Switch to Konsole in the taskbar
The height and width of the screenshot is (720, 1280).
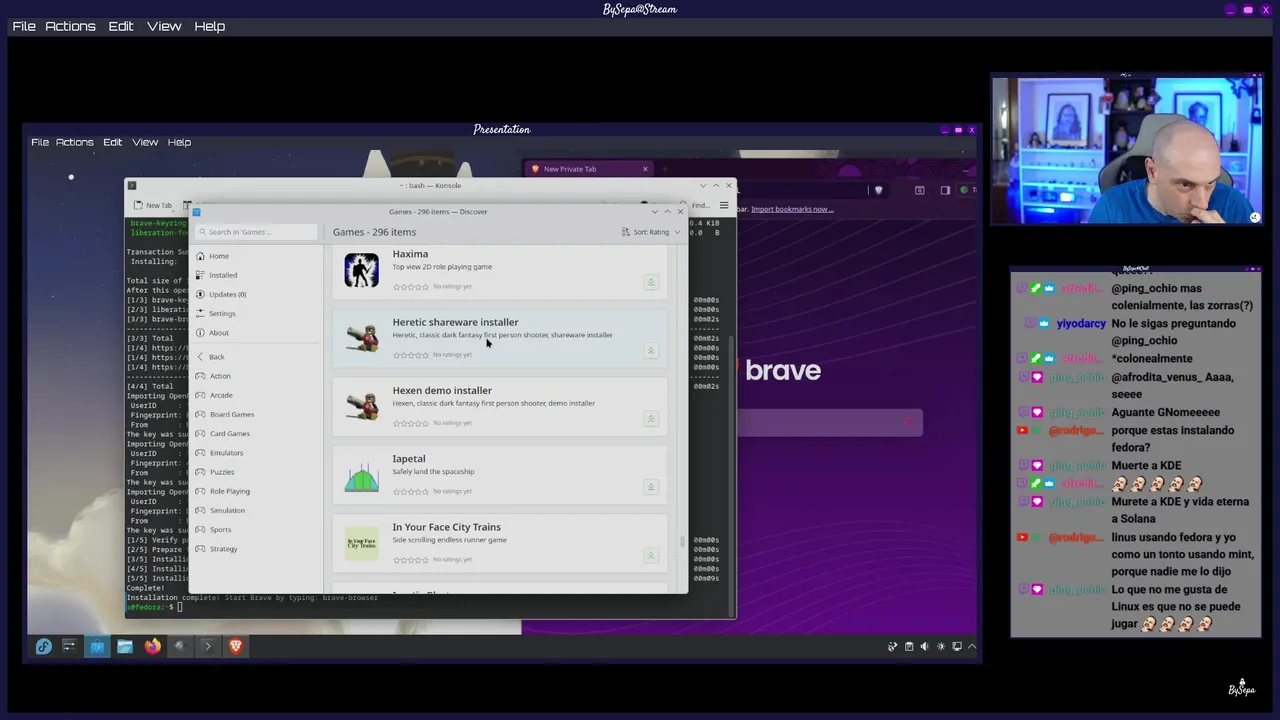coord(208,646)
